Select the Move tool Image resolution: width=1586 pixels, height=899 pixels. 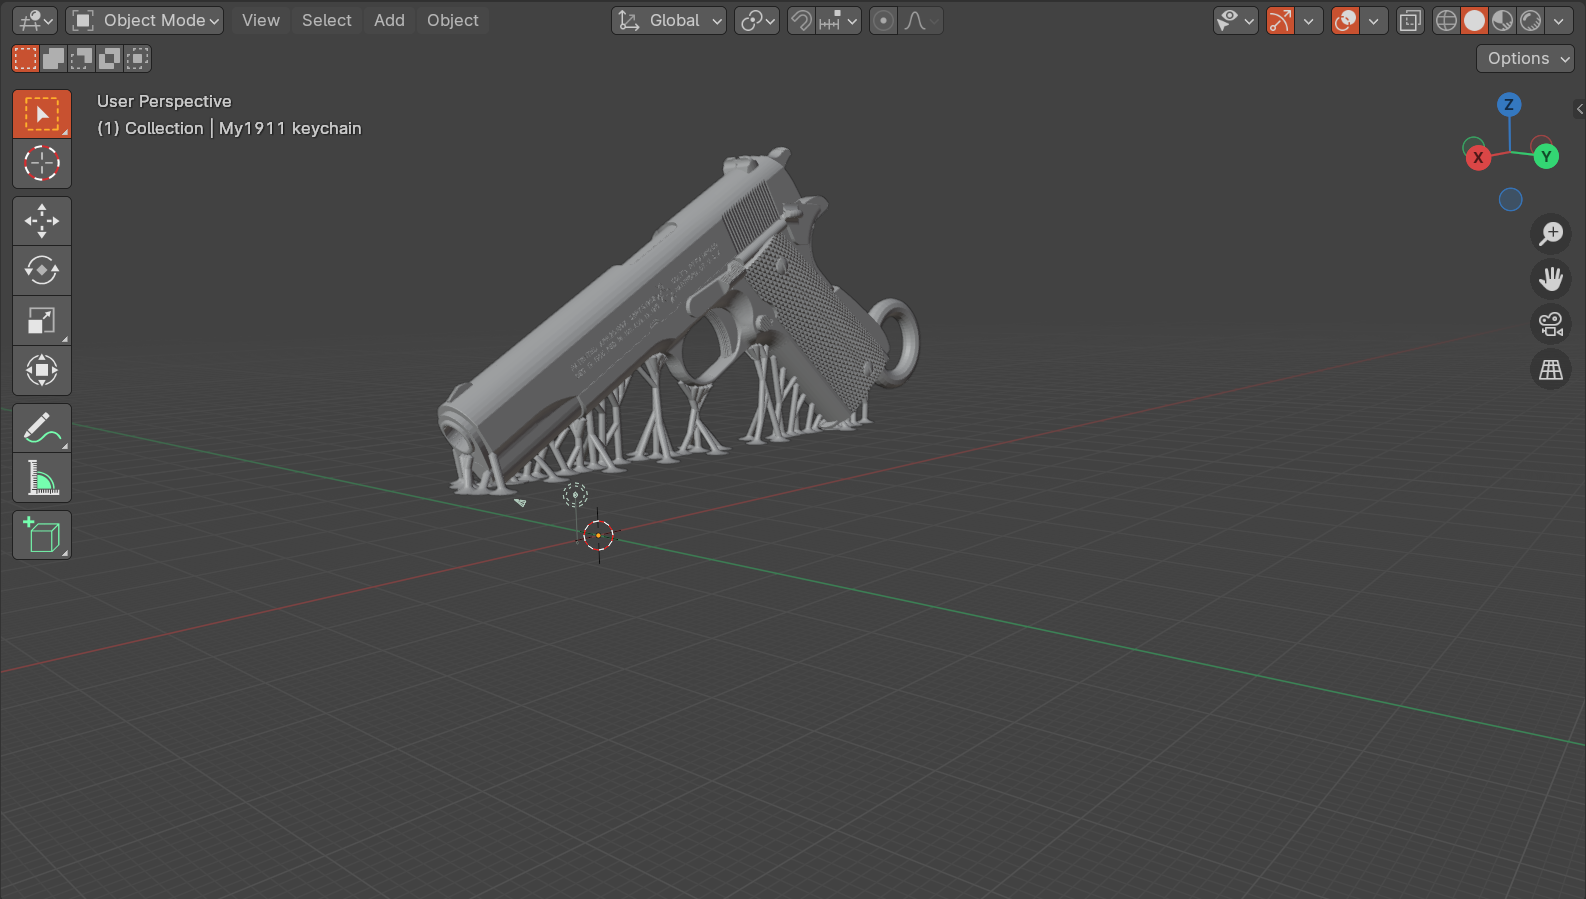[x=42, y=221]
